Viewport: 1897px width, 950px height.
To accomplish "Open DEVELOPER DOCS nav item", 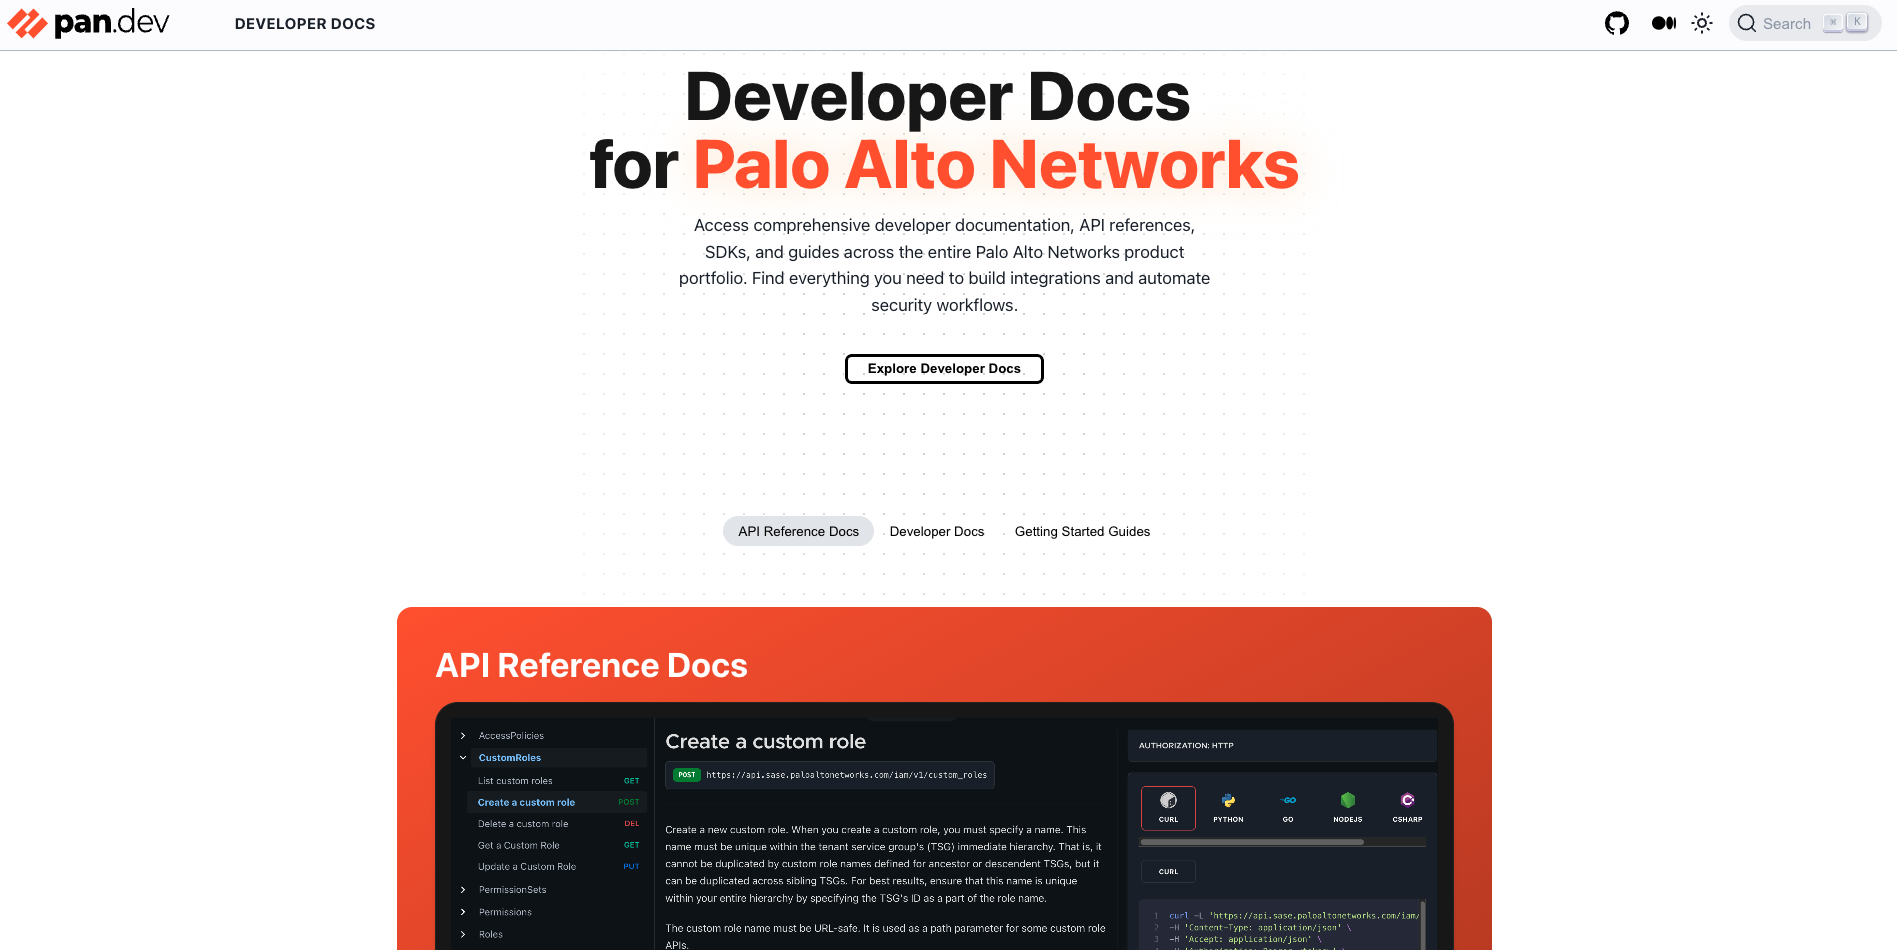I will point(305,24).
